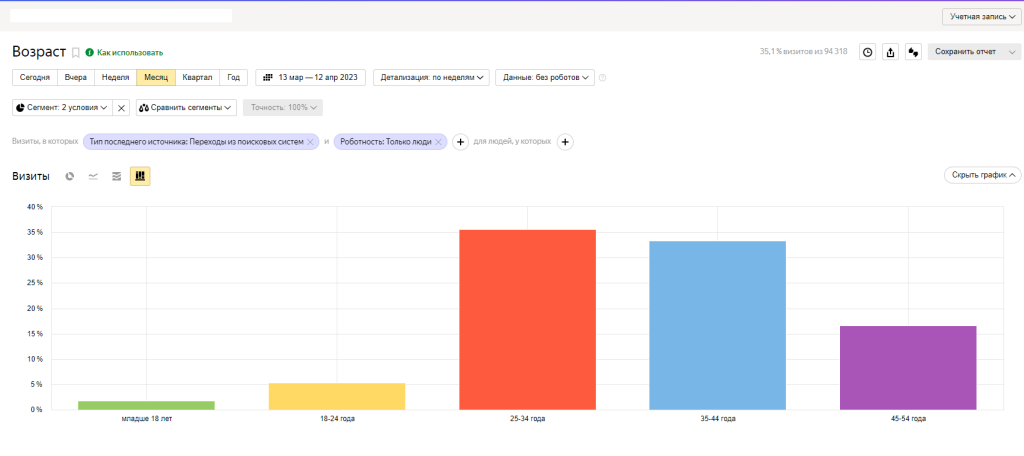
Task: Open the export report icon
Action: point(890,52)
